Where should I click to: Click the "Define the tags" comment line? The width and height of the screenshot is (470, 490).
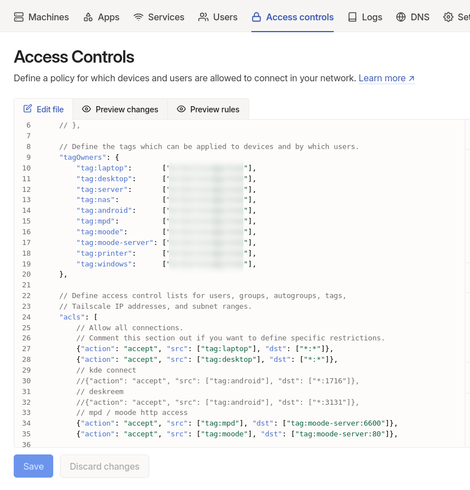(209, 146)
